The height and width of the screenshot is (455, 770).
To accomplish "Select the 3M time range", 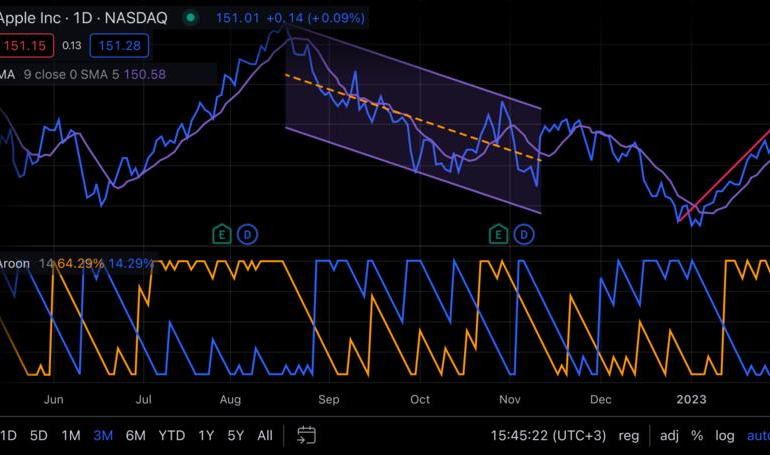I will coord(103,435).
